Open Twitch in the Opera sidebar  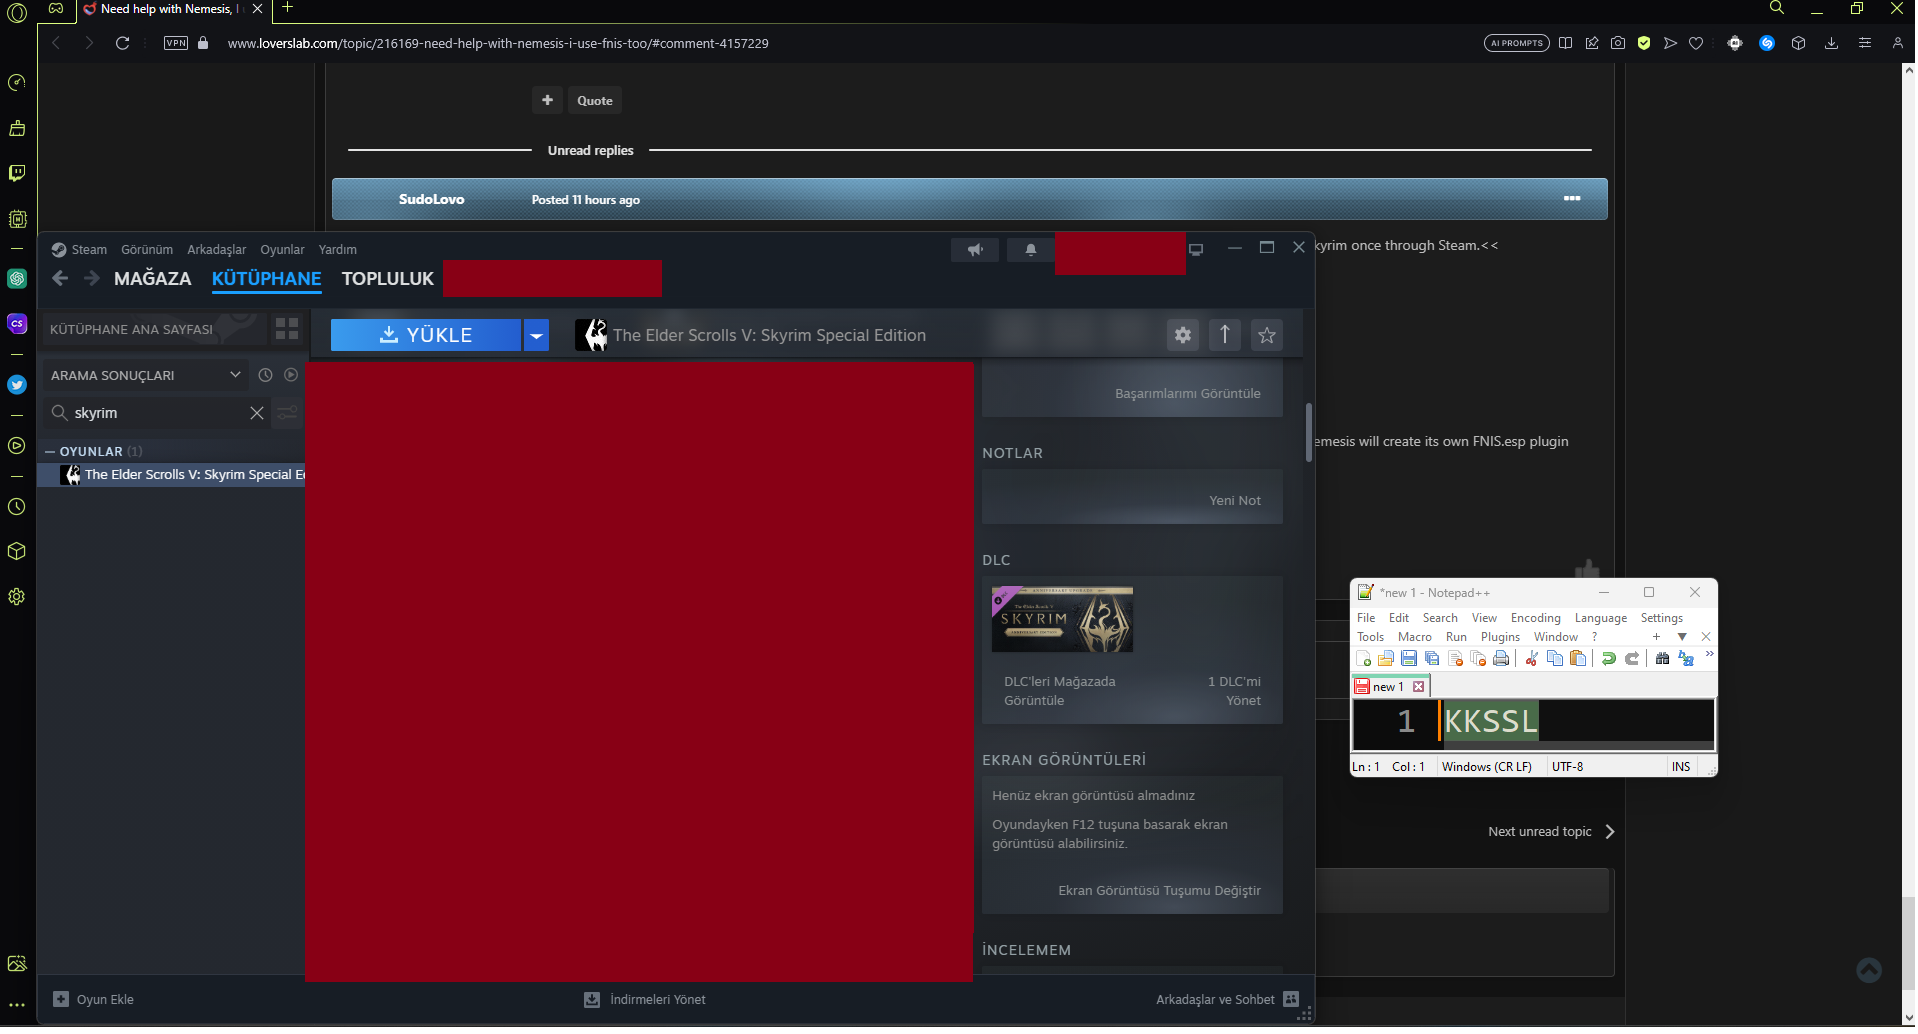17,174
